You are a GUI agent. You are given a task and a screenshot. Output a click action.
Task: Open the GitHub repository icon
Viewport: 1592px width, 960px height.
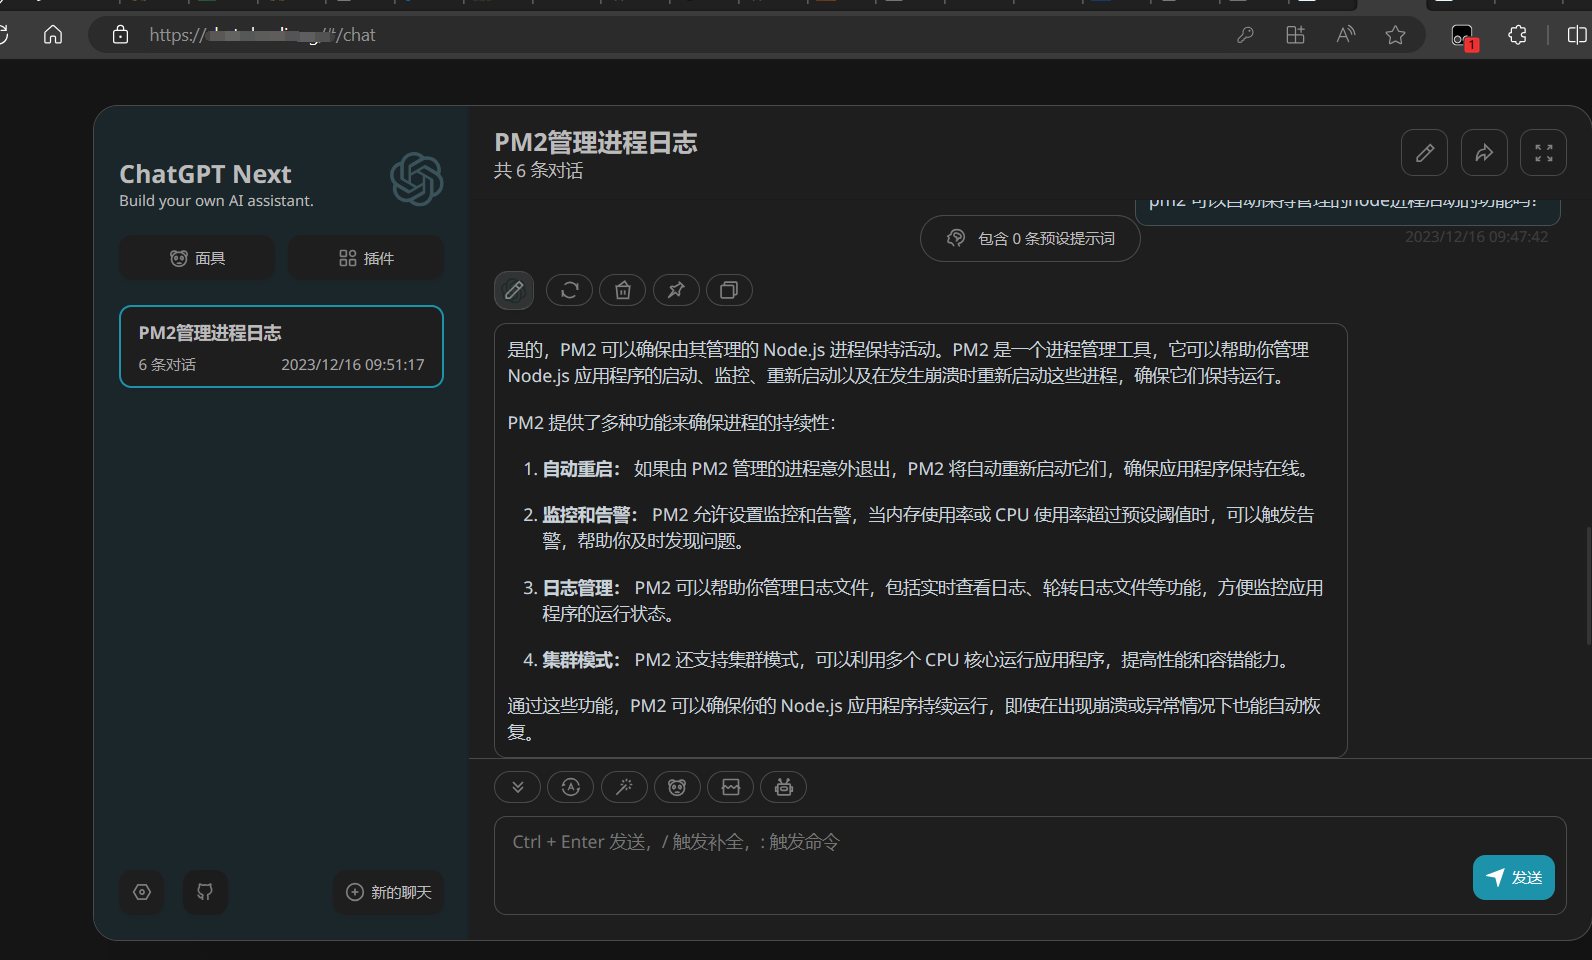pyautogui.click(x=205, y=892)
